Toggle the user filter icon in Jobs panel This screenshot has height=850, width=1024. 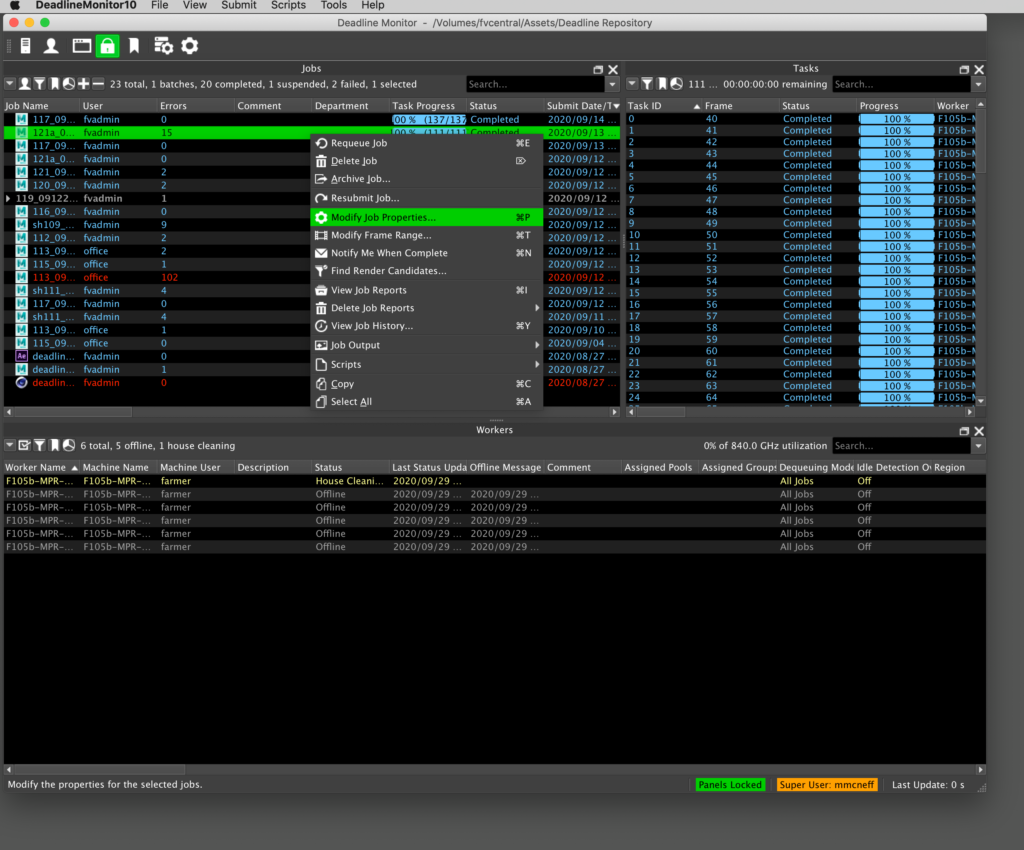pos(25,84)
